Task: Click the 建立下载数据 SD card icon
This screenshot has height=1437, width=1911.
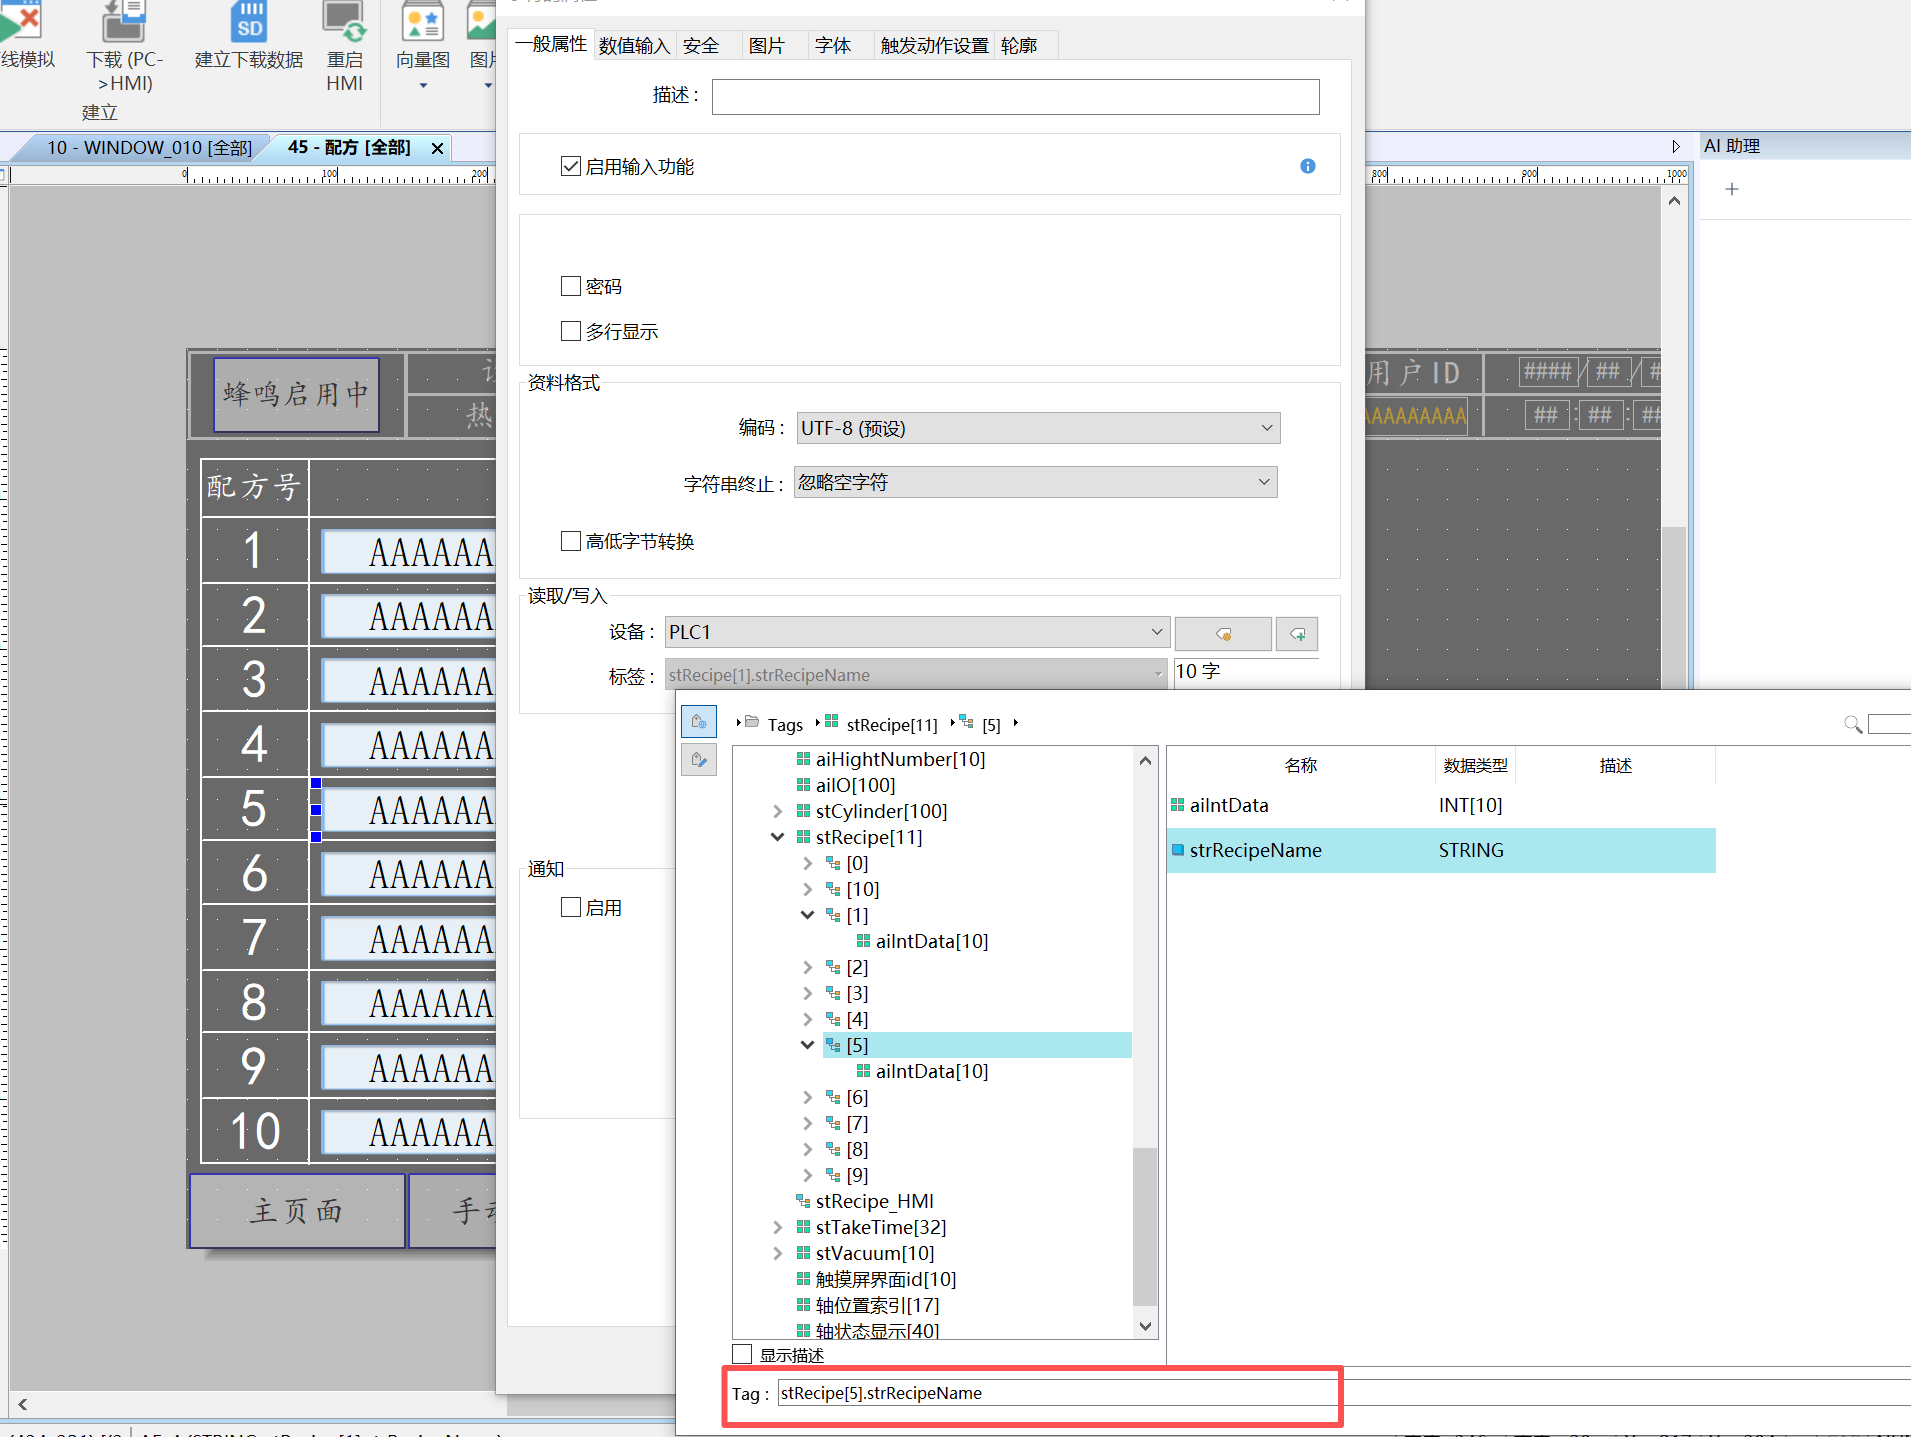Action: click(x=249, y=20)
